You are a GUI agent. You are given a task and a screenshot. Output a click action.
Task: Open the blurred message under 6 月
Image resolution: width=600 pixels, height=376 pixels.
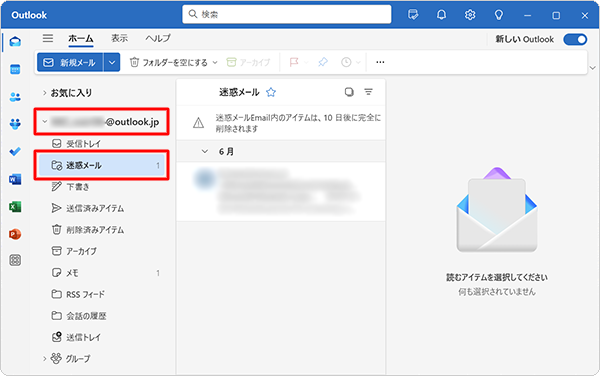pos(281,192)
